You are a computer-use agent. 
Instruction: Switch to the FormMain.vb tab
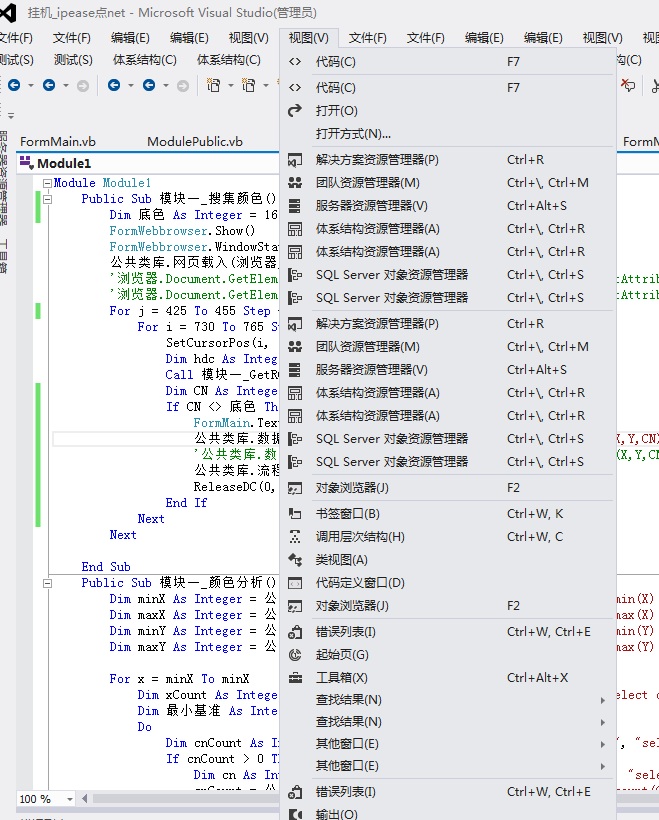click(x=58, y=141)
